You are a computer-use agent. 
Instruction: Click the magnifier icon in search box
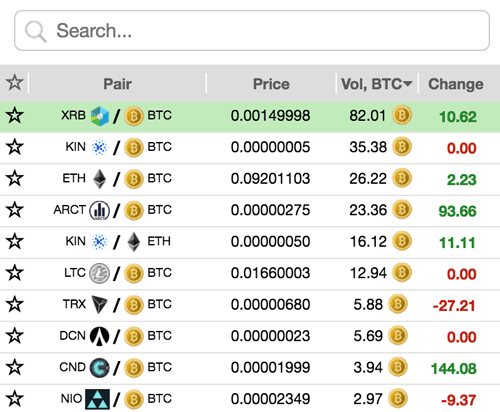click(x=36, y=32)
